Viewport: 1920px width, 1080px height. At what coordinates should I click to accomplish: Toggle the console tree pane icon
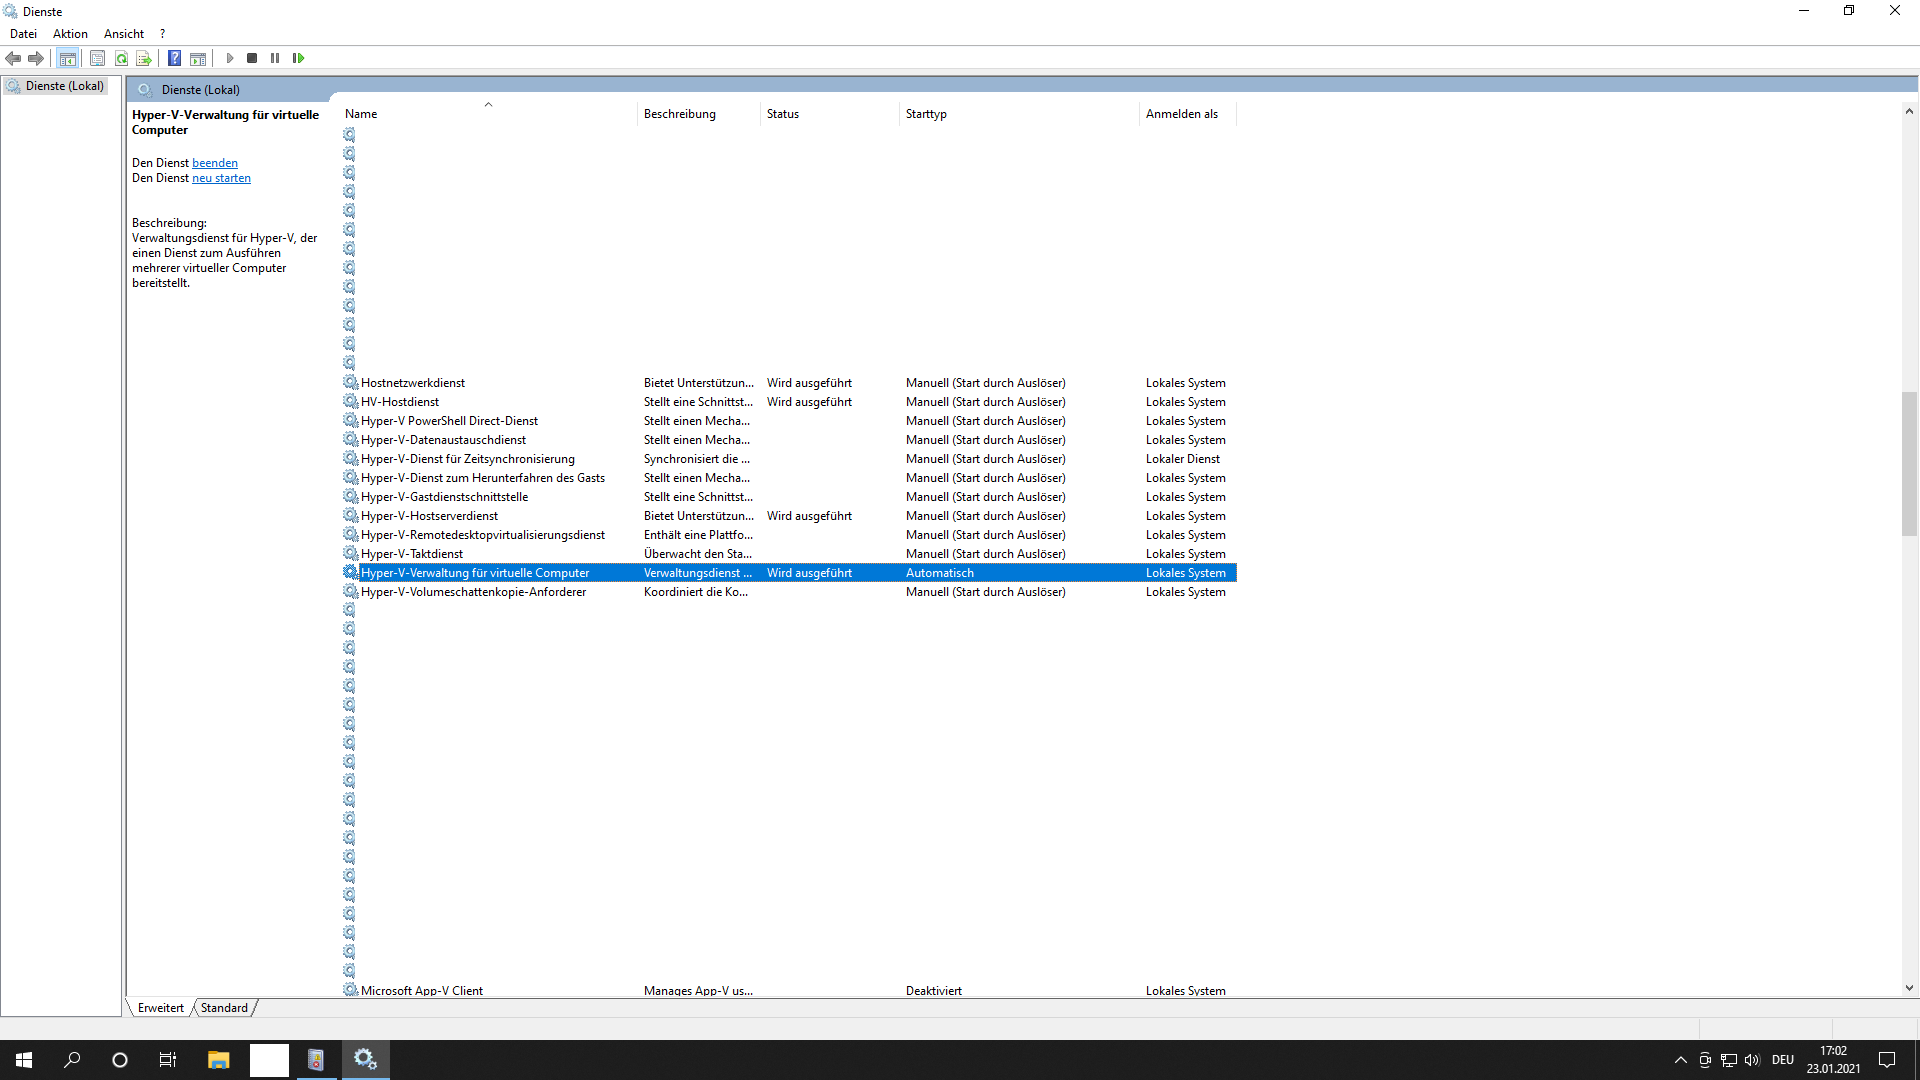click(x=67, y=58)
